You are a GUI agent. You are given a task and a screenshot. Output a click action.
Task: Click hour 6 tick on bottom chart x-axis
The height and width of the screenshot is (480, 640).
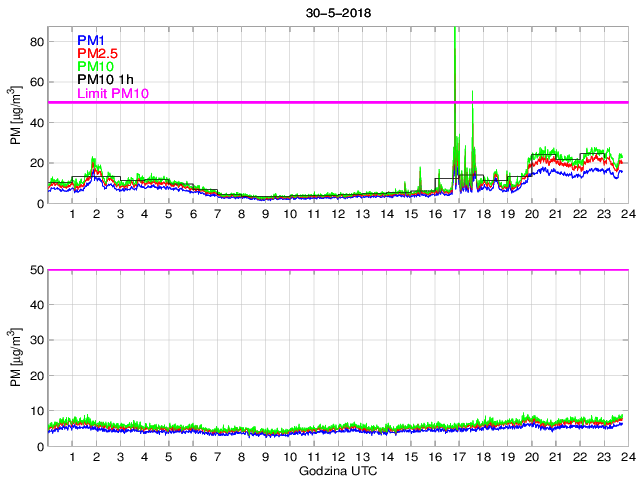193,457
